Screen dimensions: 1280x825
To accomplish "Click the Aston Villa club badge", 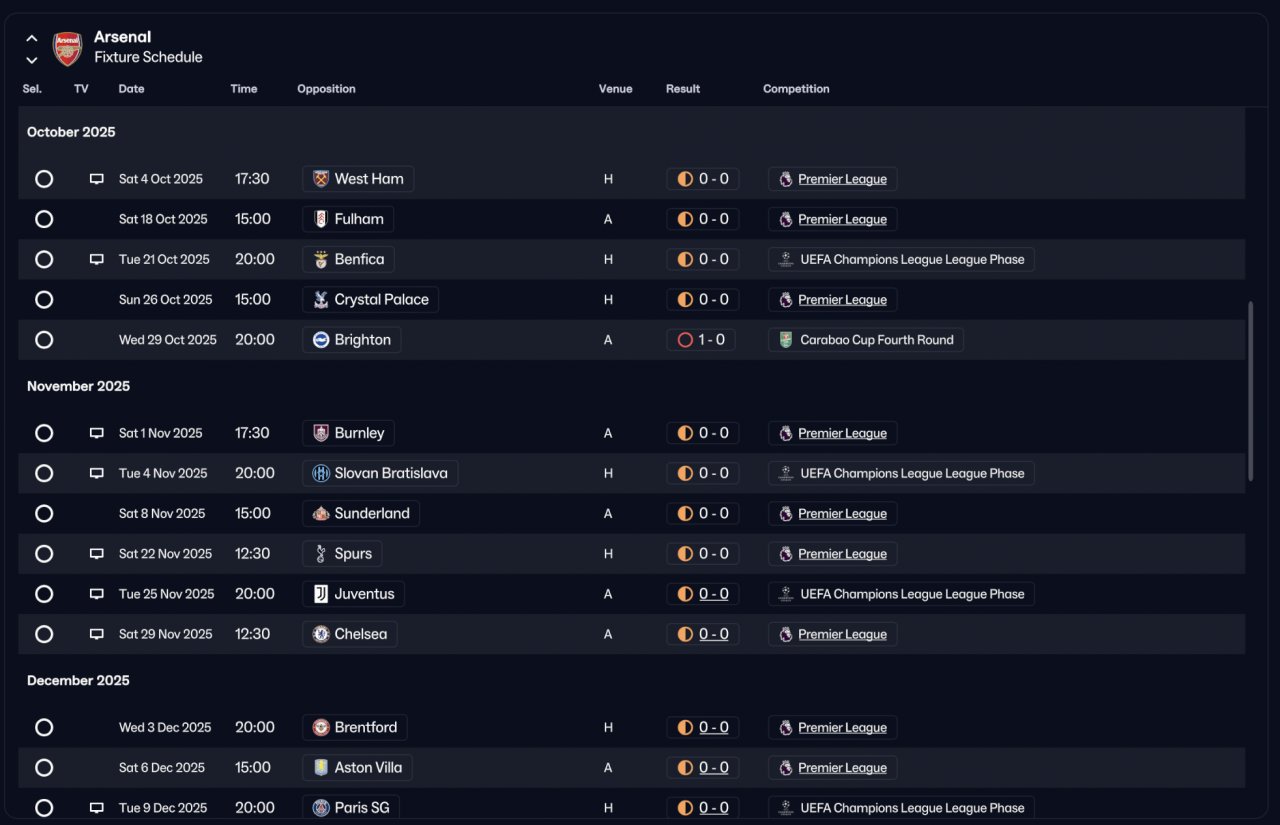I will pos(321,768).
